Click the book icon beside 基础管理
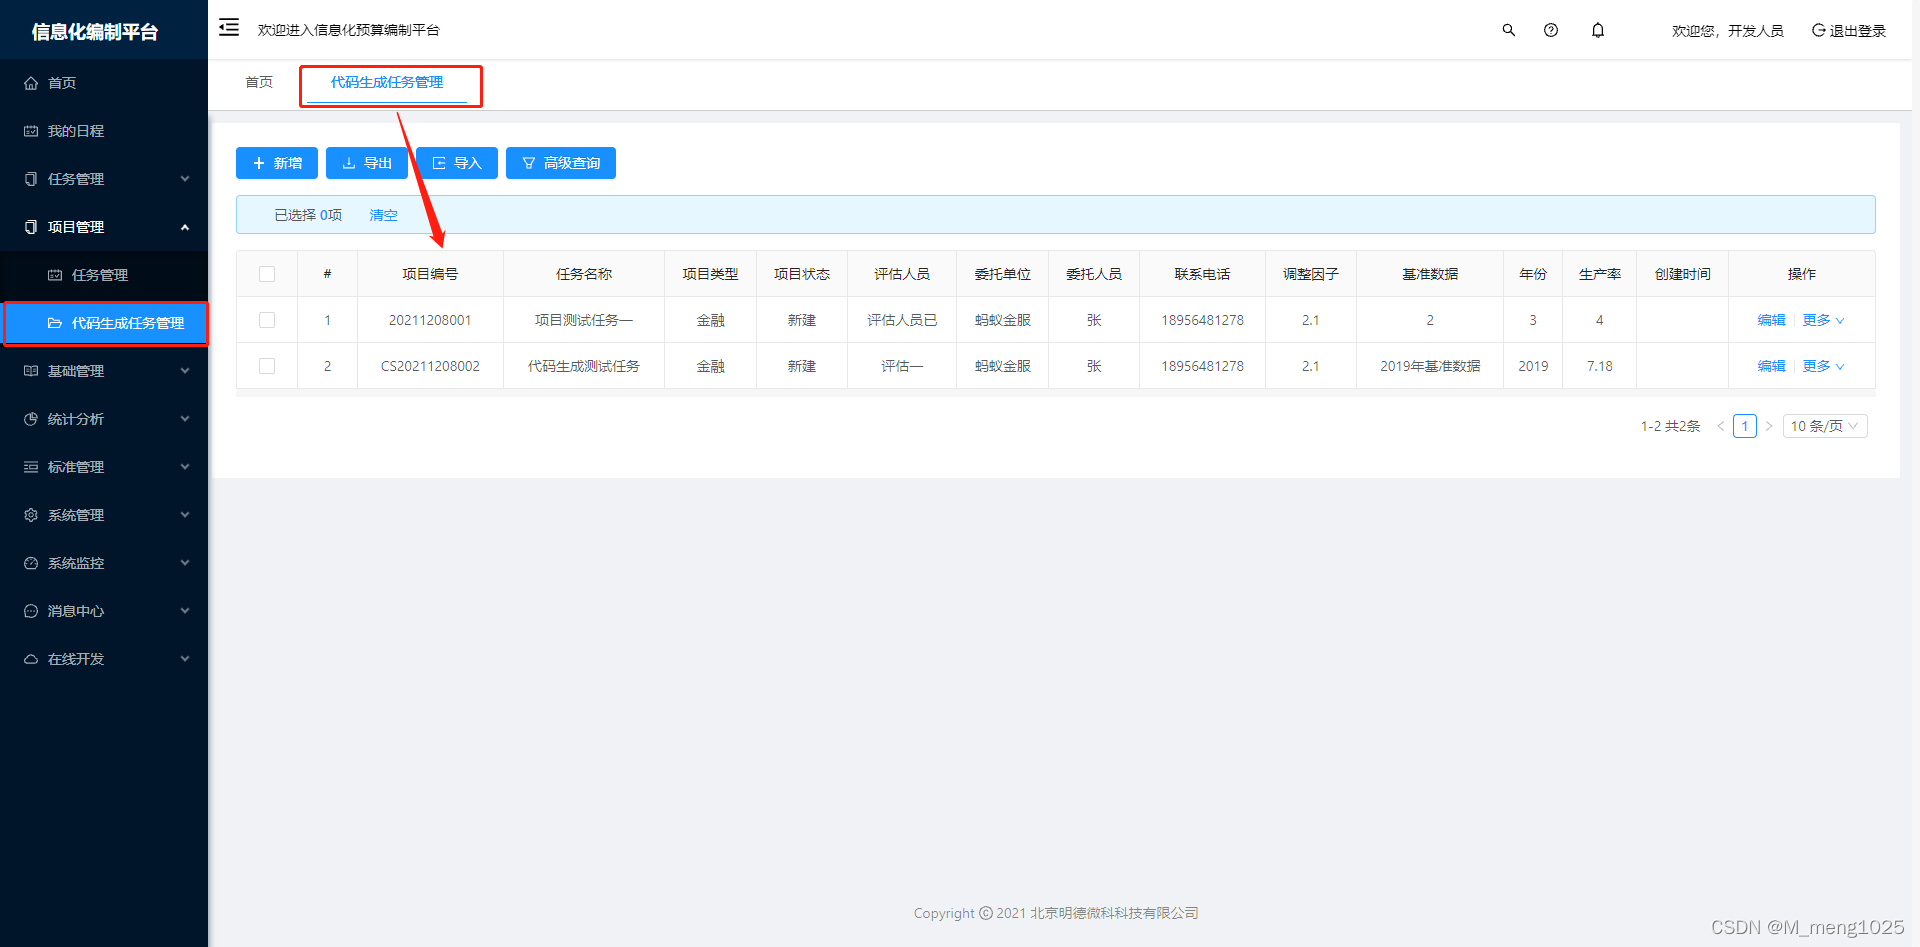Screen dimensions: 1920x947 point(31,371)
